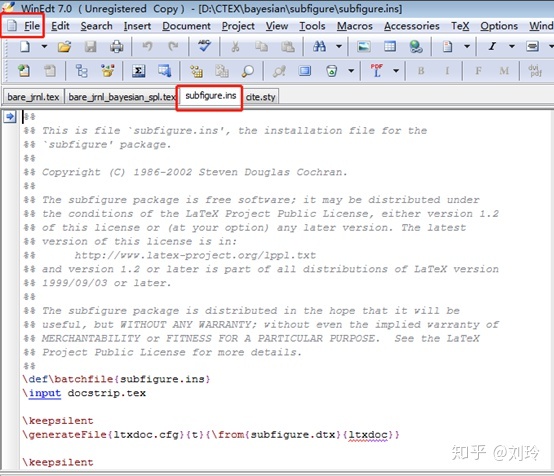Click the recycle bin erase files icon
554x476 pixels.
click(331, 71)
